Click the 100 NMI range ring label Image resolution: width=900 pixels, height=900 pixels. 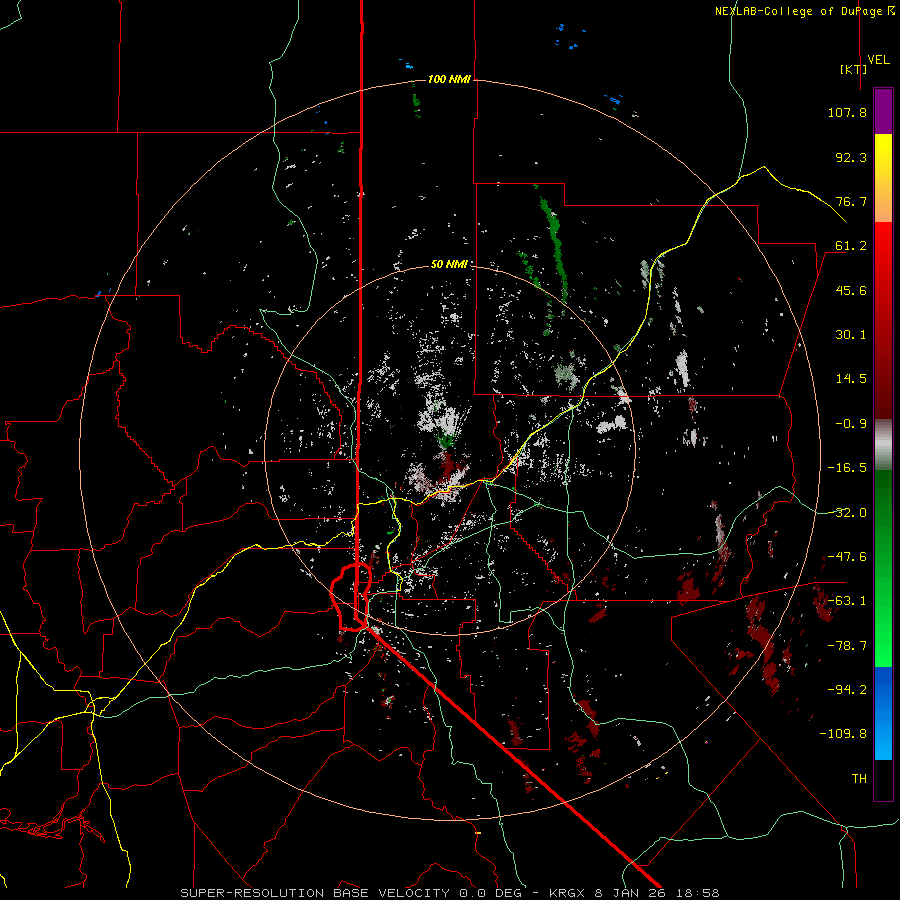449,79
